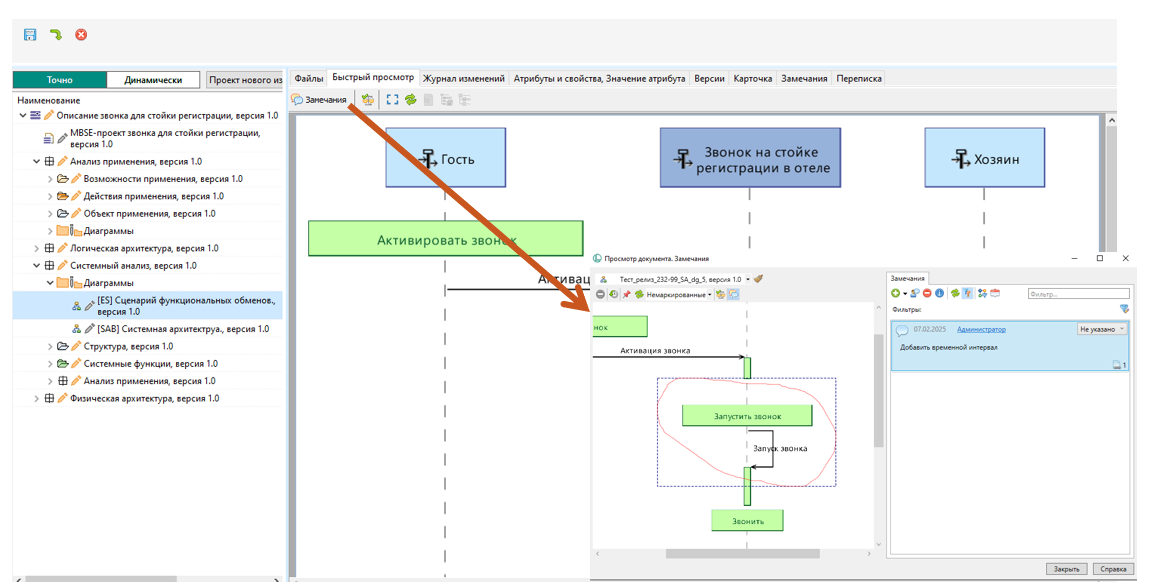
Task: Click the red cancel icon in top toolbar
Action: pos(81,35)
